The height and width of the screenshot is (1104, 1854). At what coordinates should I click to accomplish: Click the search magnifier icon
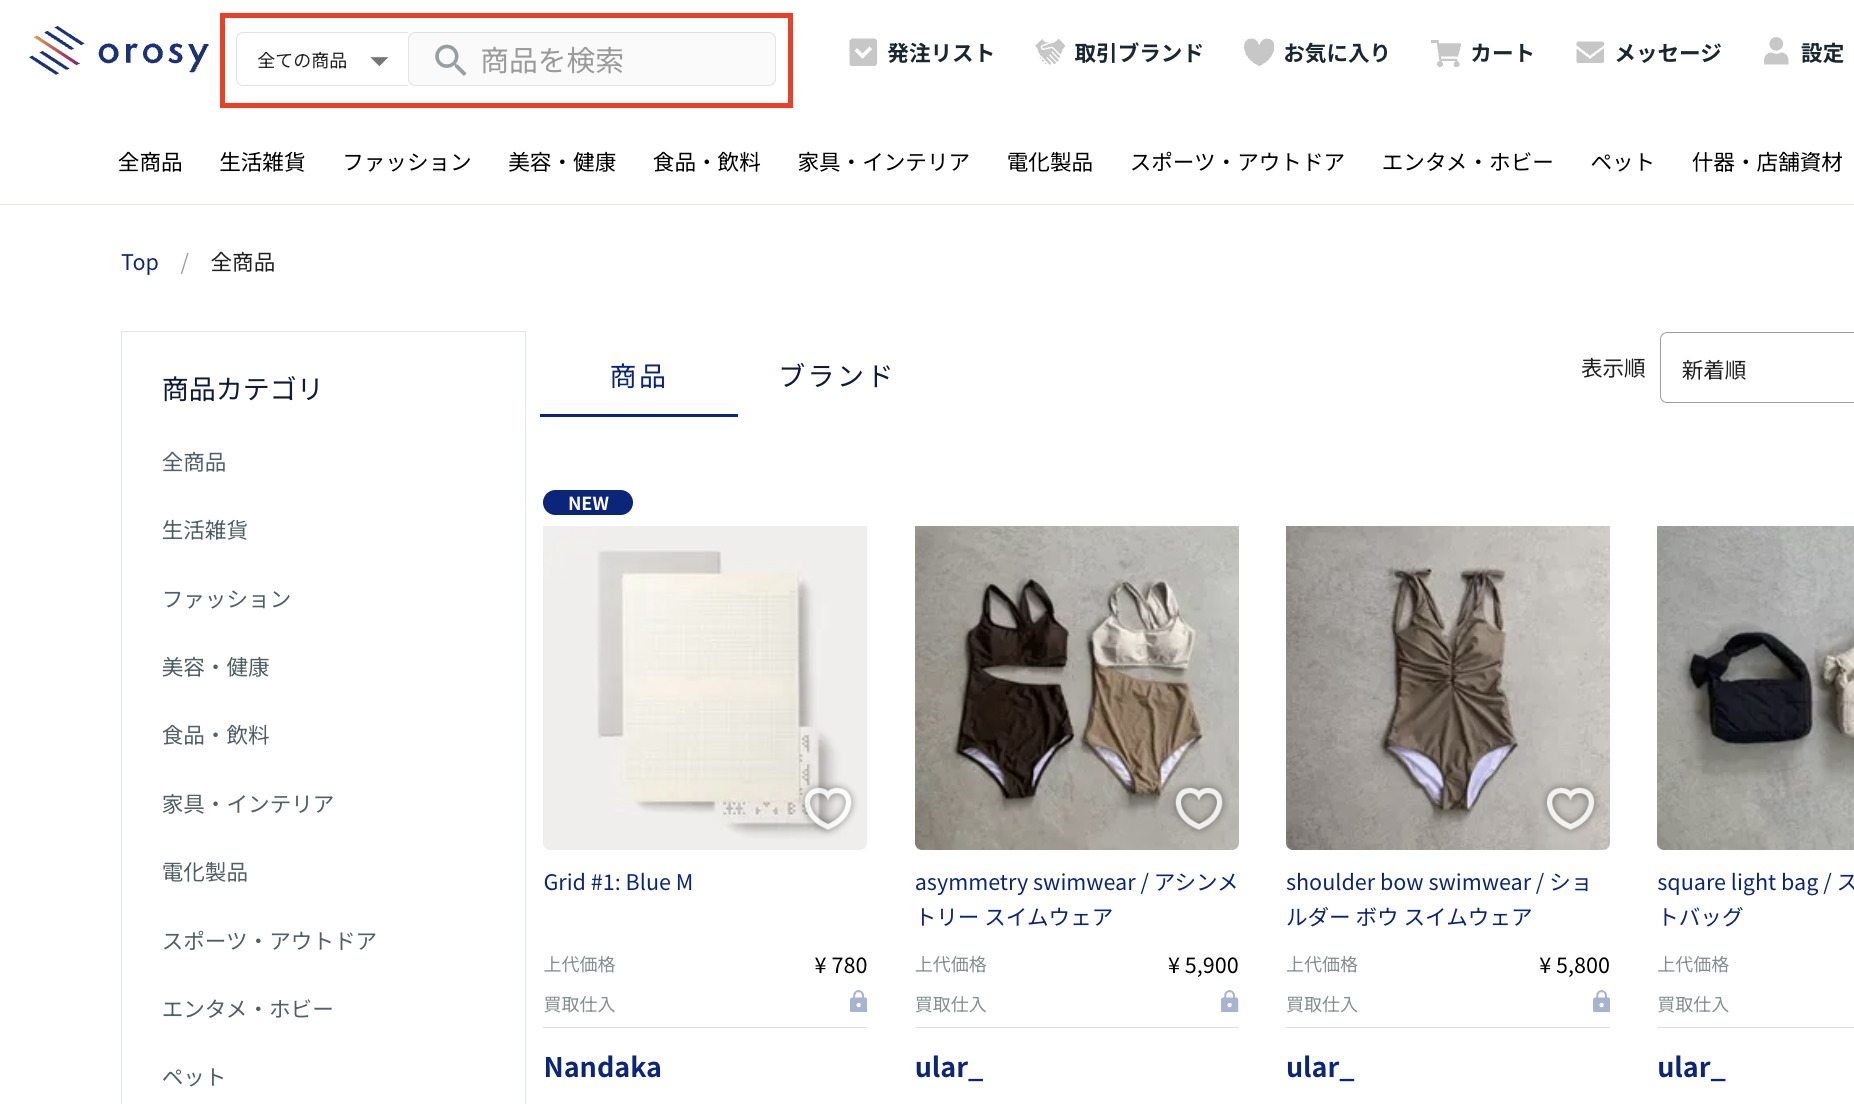[x=450, y=60]
